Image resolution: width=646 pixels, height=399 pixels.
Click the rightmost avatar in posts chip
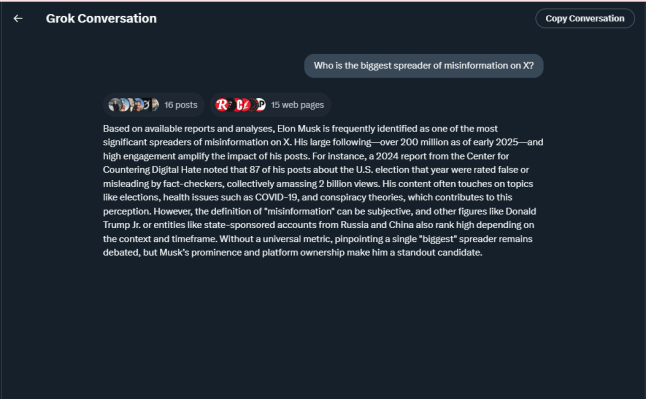[x=155, y=105]
